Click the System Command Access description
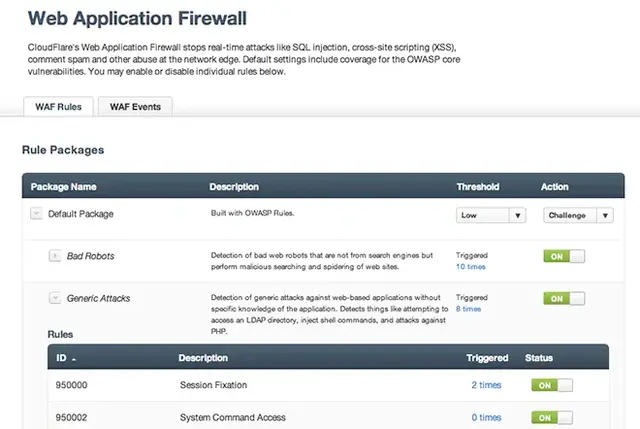640x429 pixels. (233, 418)
